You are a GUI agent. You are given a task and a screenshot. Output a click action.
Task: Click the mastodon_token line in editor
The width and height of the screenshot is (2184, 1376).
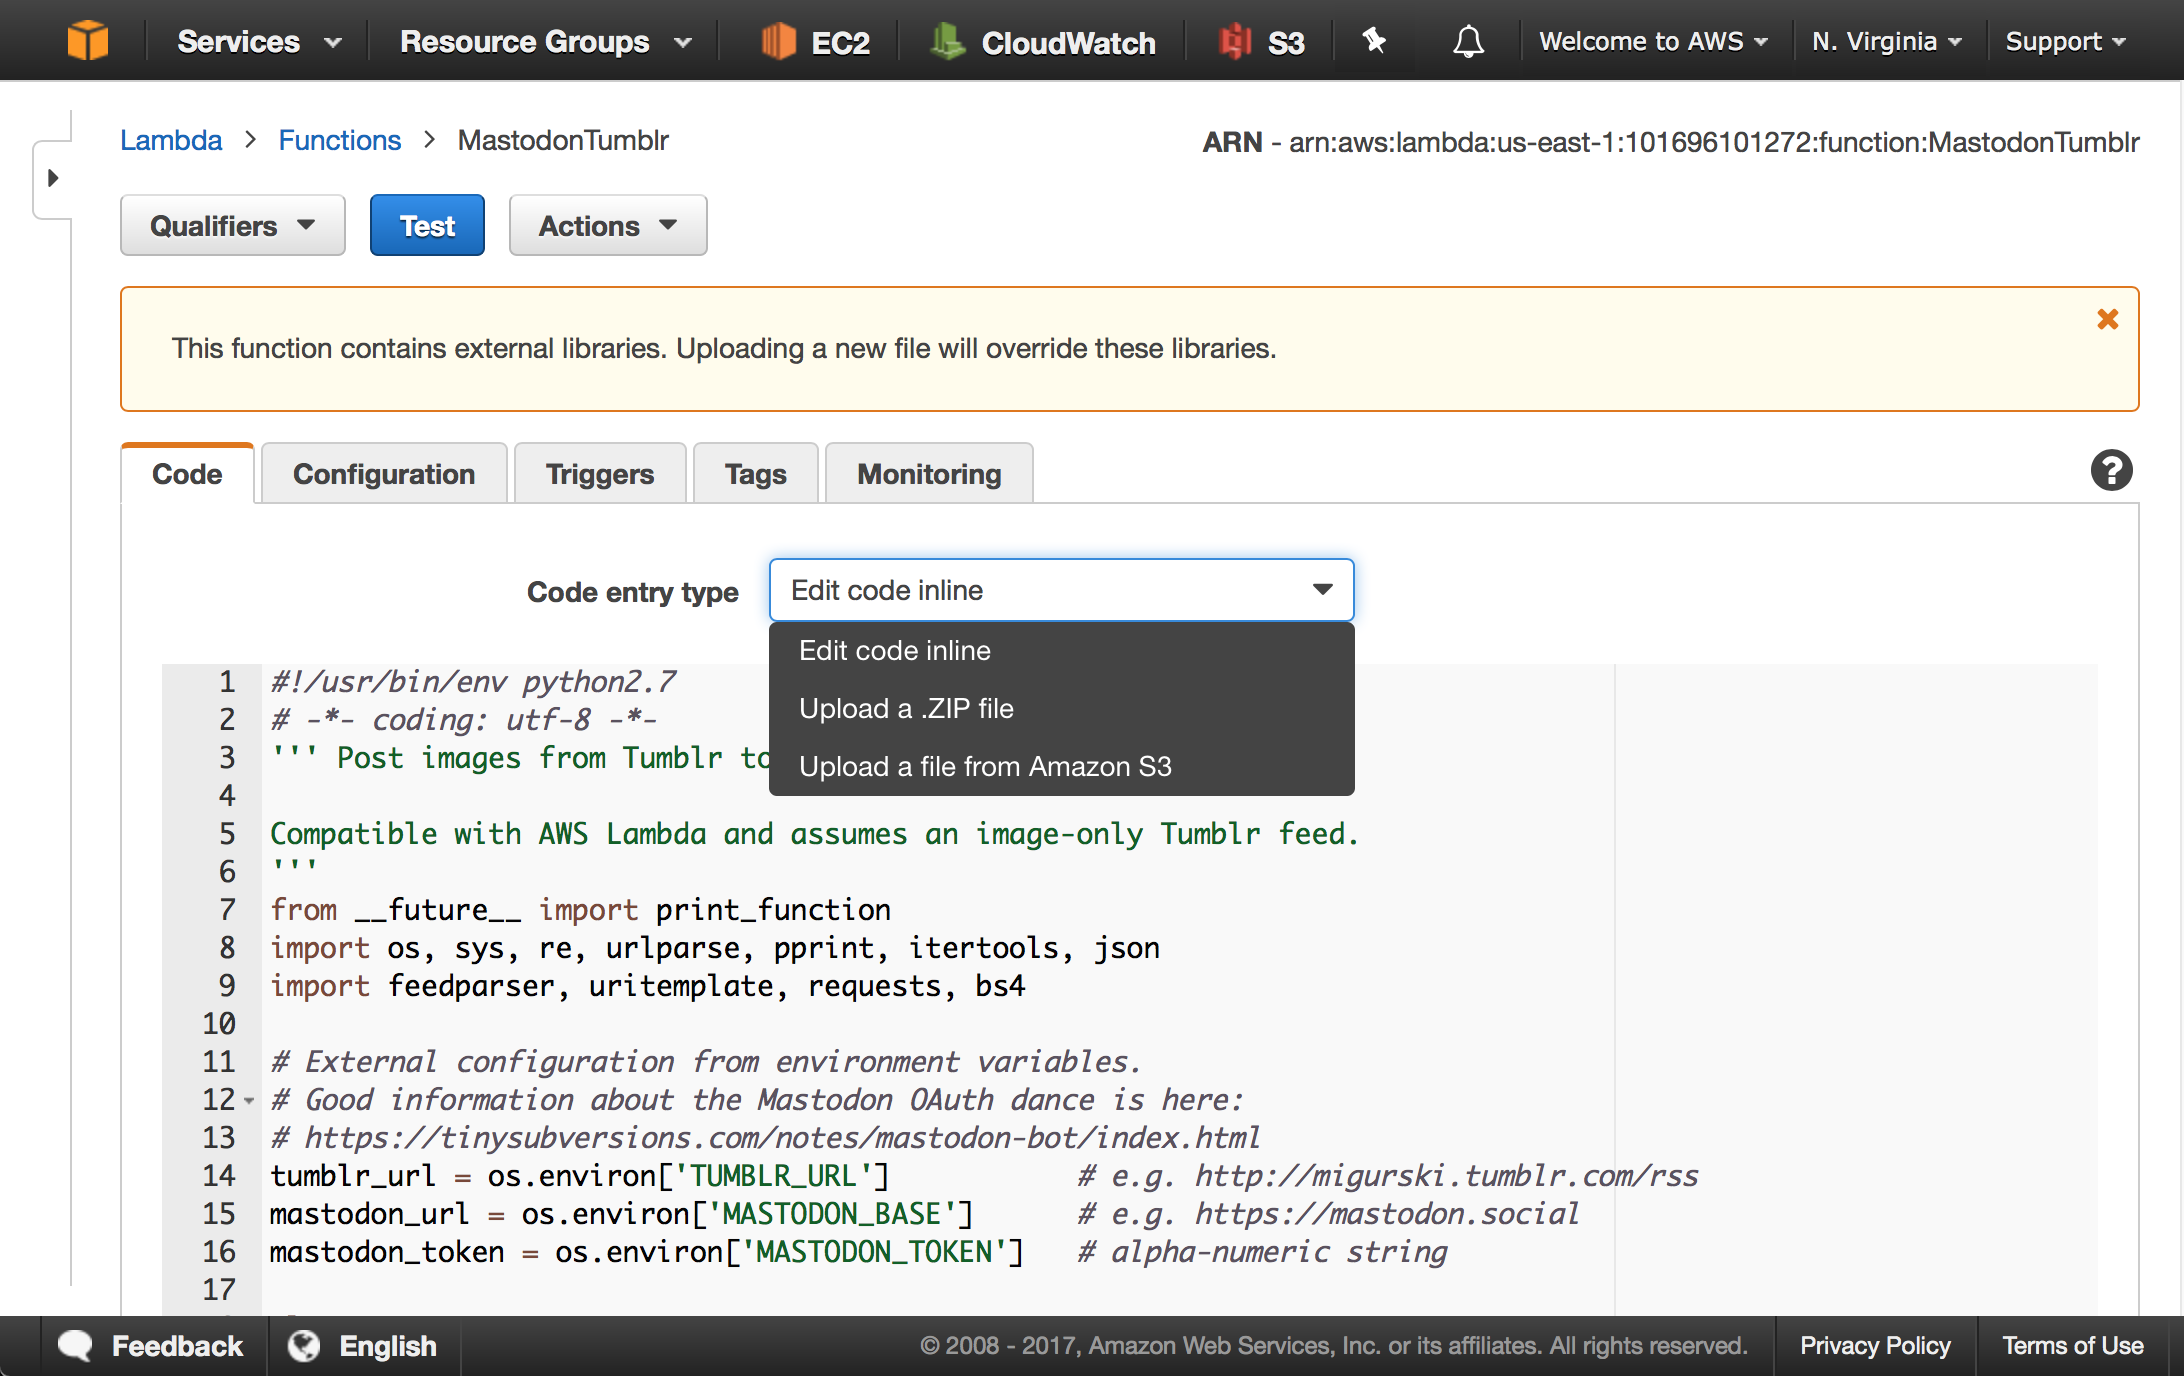point(646,1252)
